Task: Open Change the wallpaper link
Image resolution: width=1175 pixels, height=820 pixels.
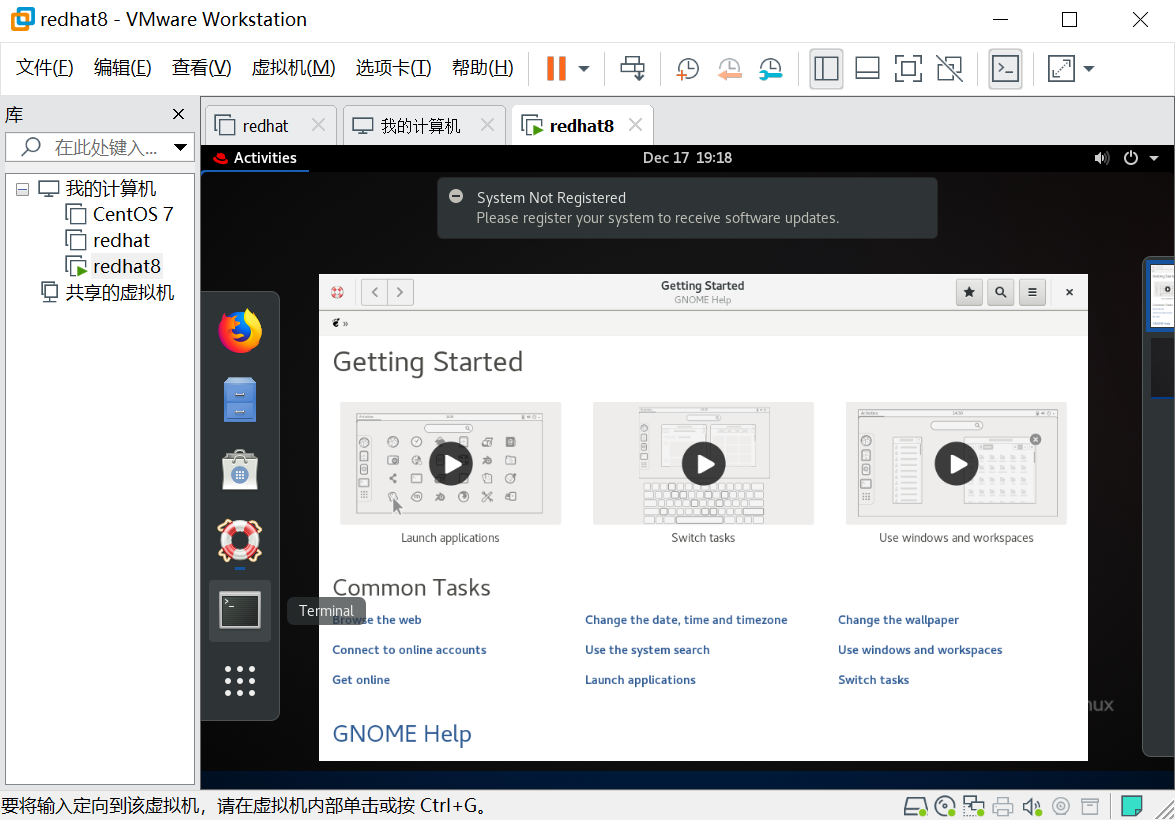Action: 898,620
